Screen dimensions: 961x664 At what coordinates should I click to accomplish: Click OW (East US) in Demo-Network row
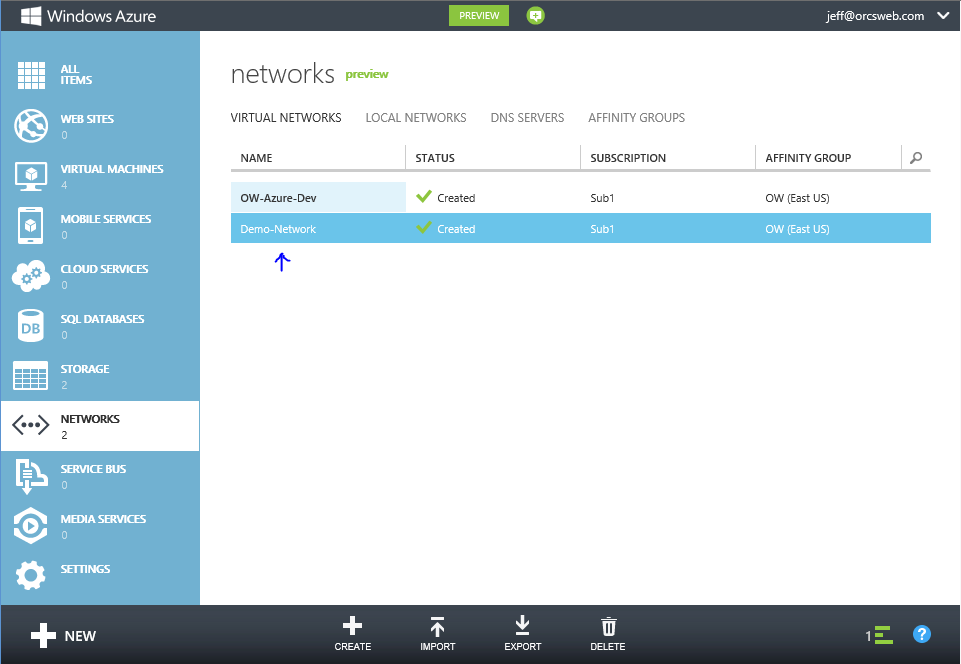(x=797, y=229)
